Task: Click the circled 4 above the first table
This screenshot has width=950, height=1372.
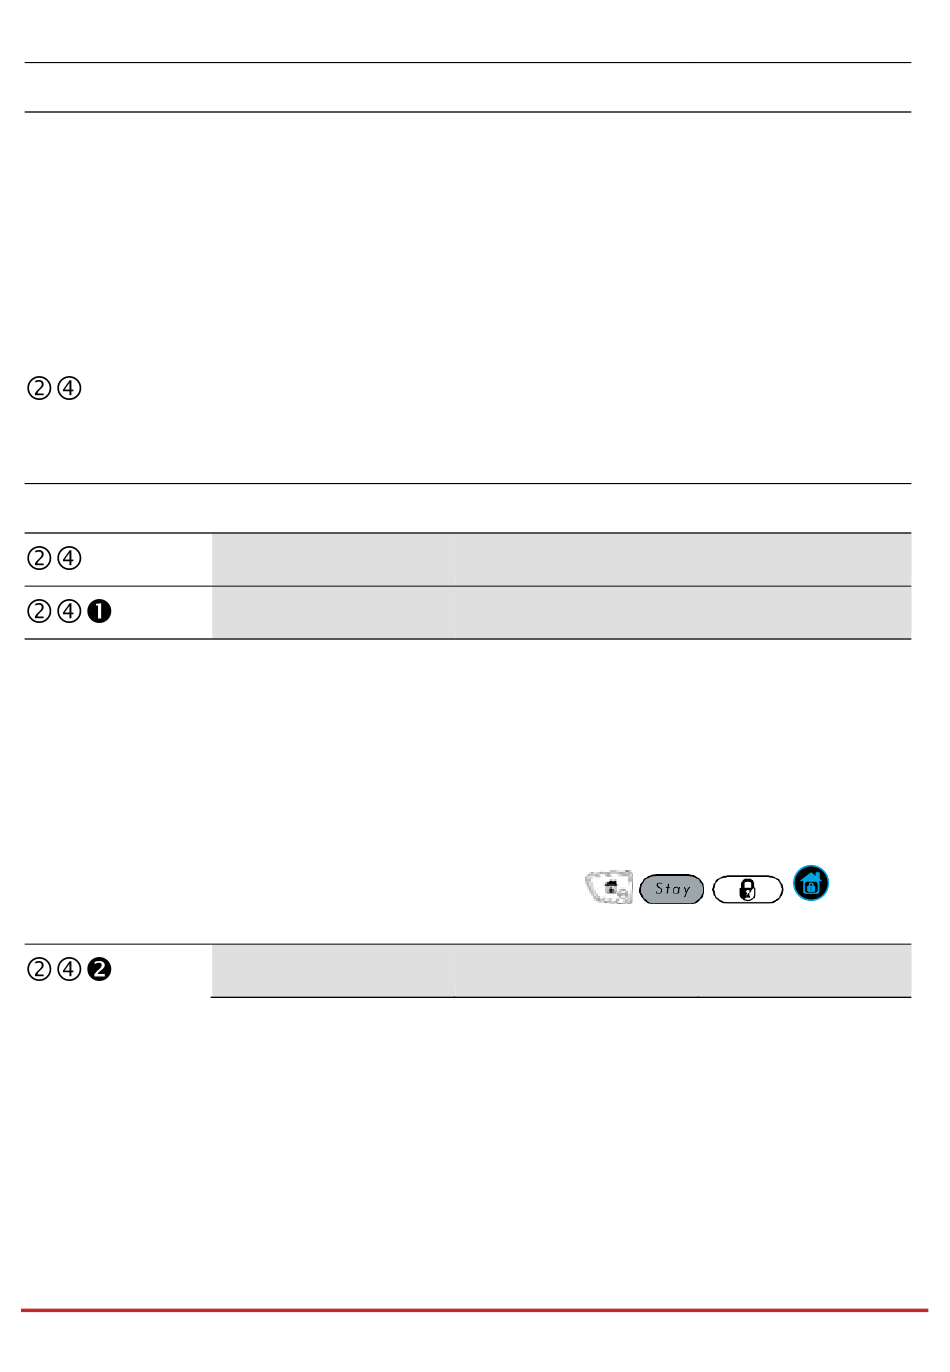Action: [69, 388]
